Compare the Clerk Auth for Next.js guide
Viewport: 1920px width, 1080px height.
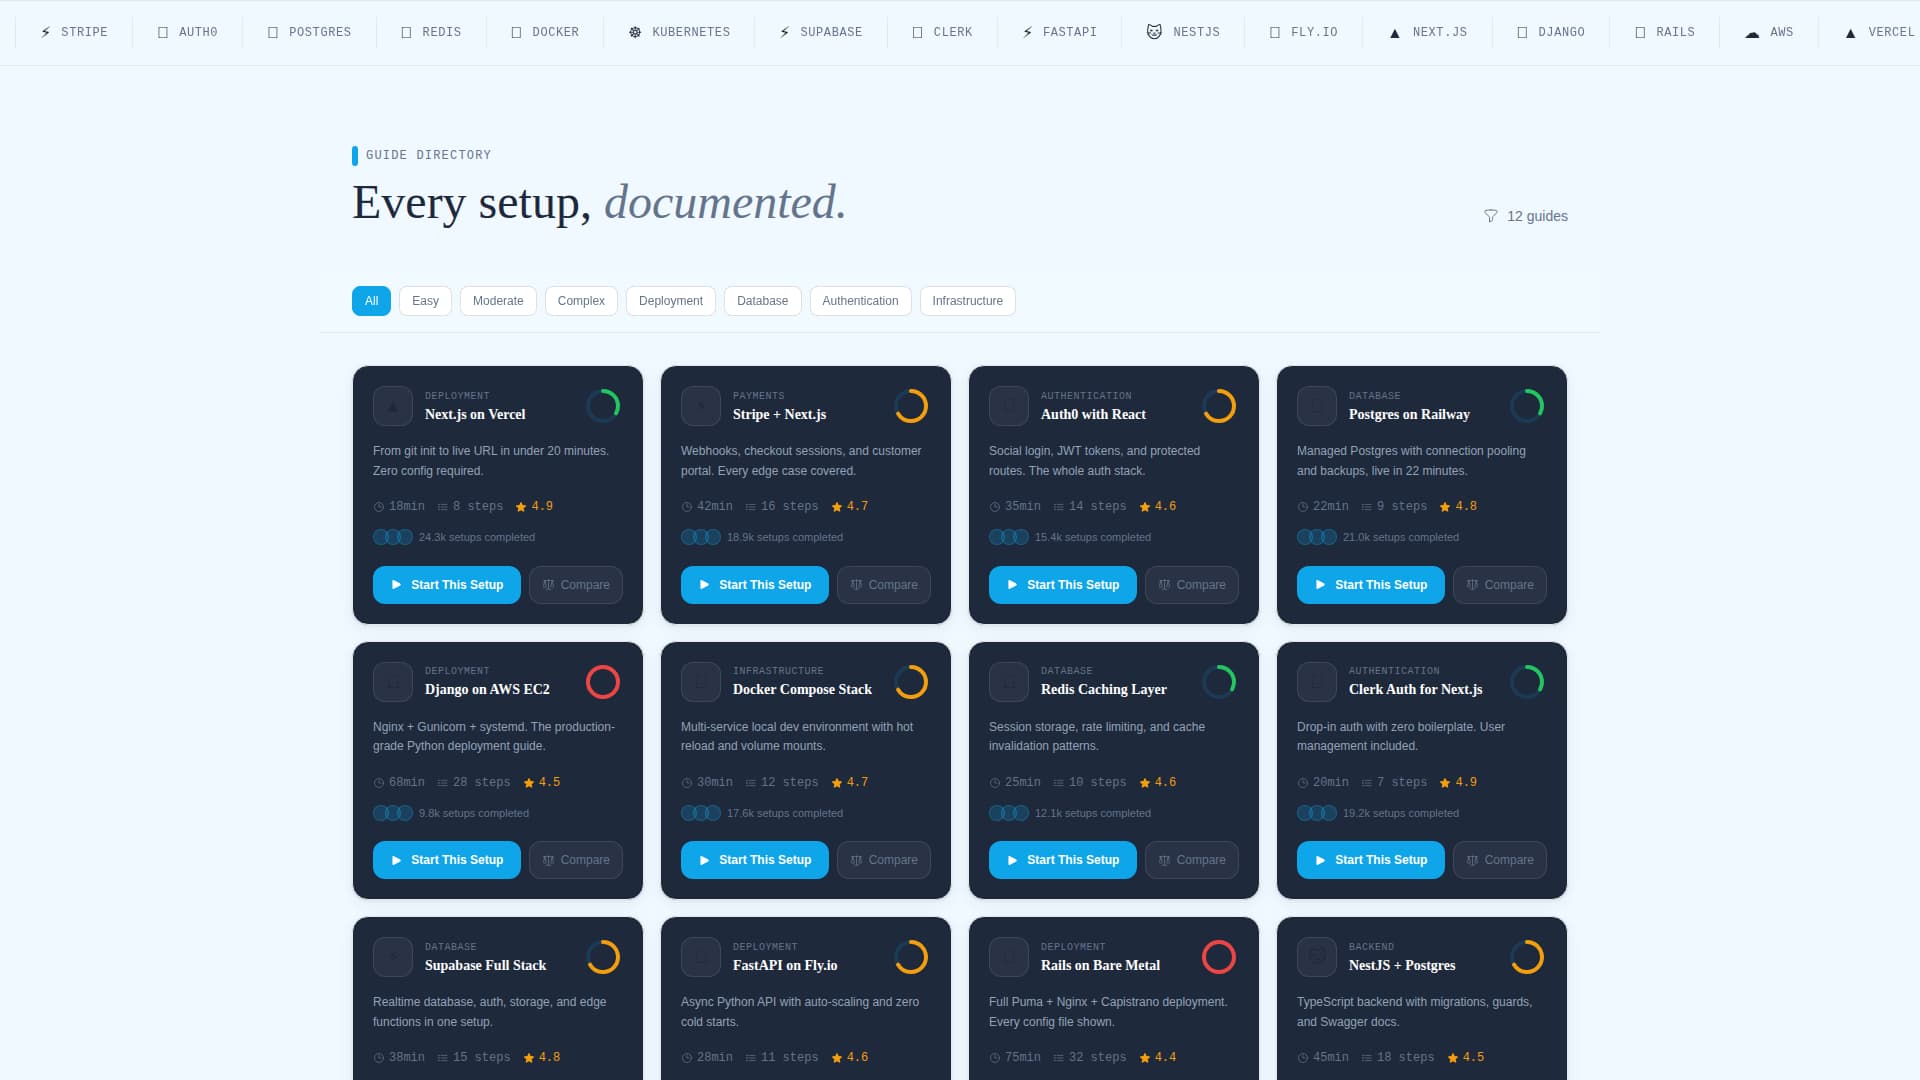coord(1500,860)
